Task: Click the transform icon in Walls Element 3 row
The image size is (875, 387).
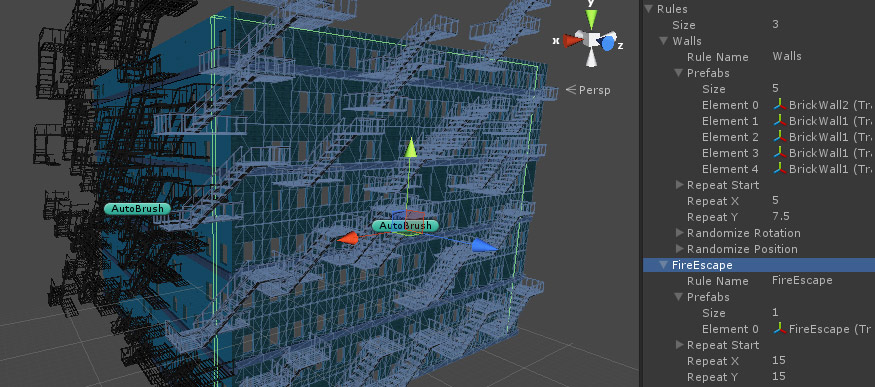Action: [780, 153]
